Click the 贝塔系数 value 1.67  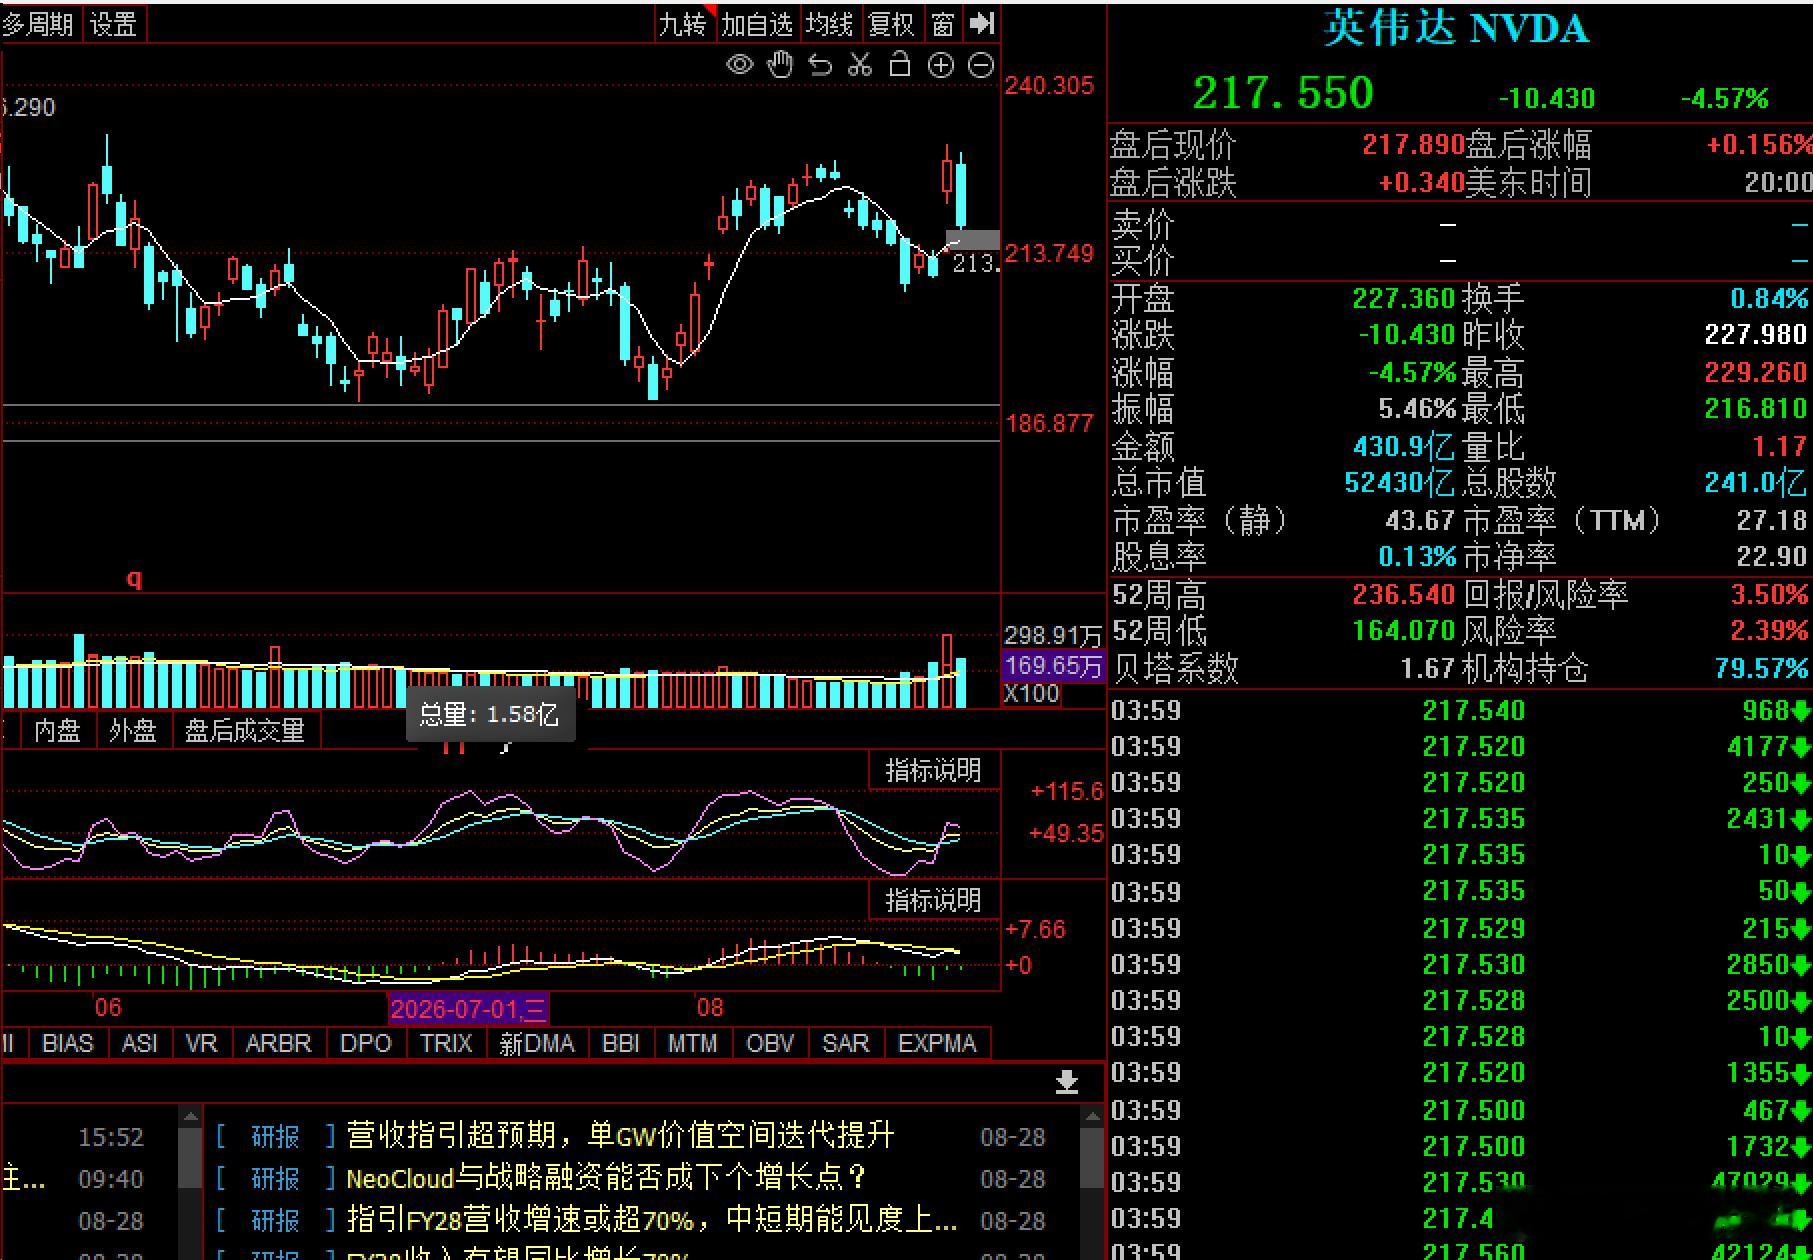point(1427,668)
